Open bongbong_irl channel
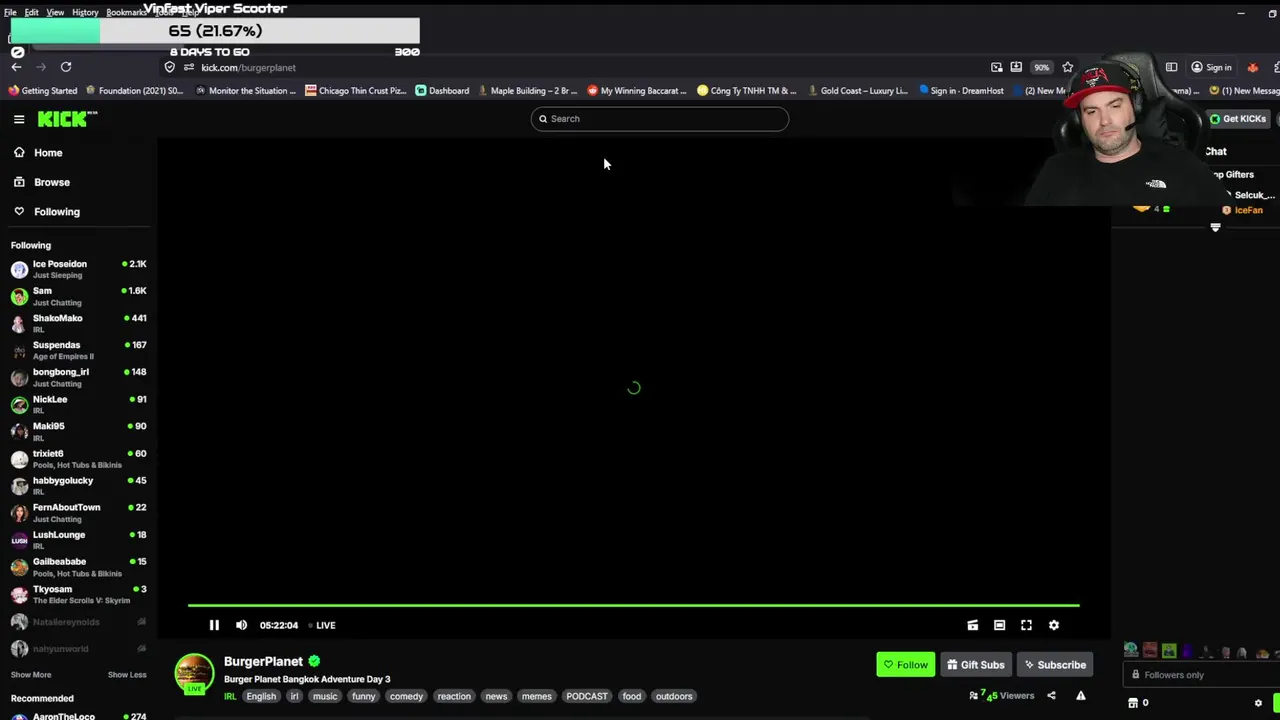The height and width of the screenshot is (720, 1280). (78, 377)
